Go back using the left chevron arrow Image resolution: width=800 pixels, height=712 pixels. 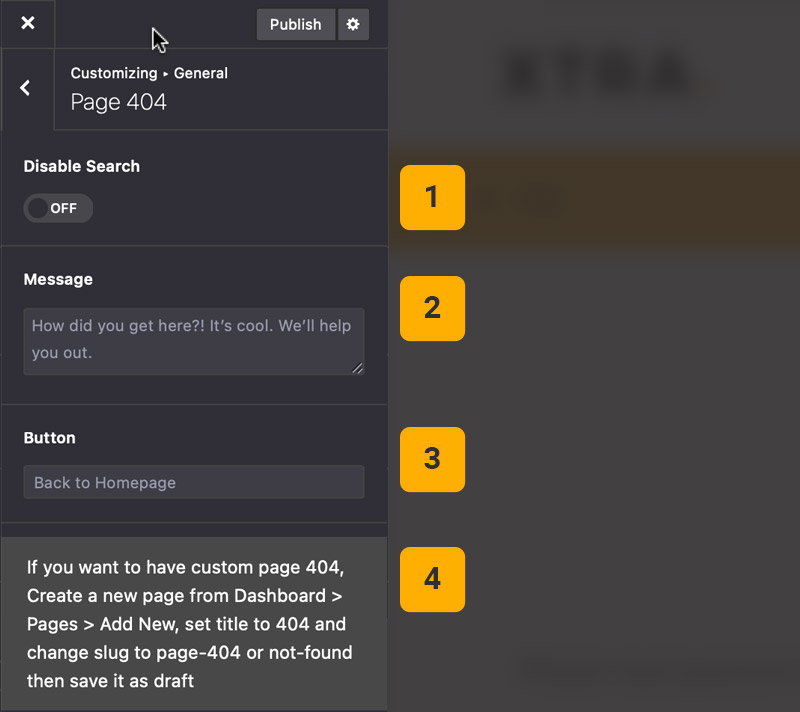(x=26, y=88)
